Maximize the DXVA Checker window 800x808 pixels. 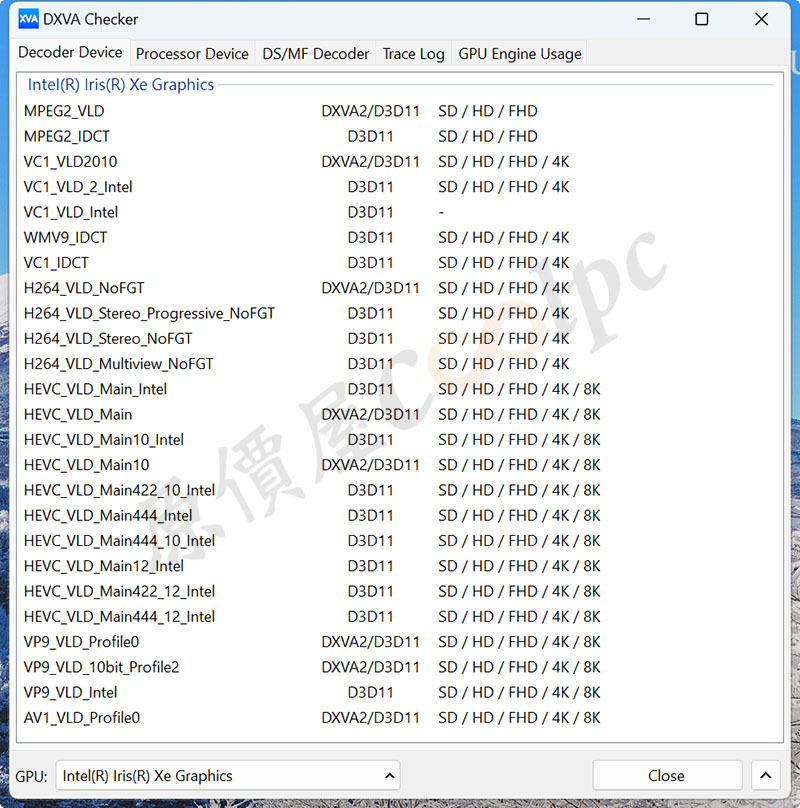(x=702, y=20)
